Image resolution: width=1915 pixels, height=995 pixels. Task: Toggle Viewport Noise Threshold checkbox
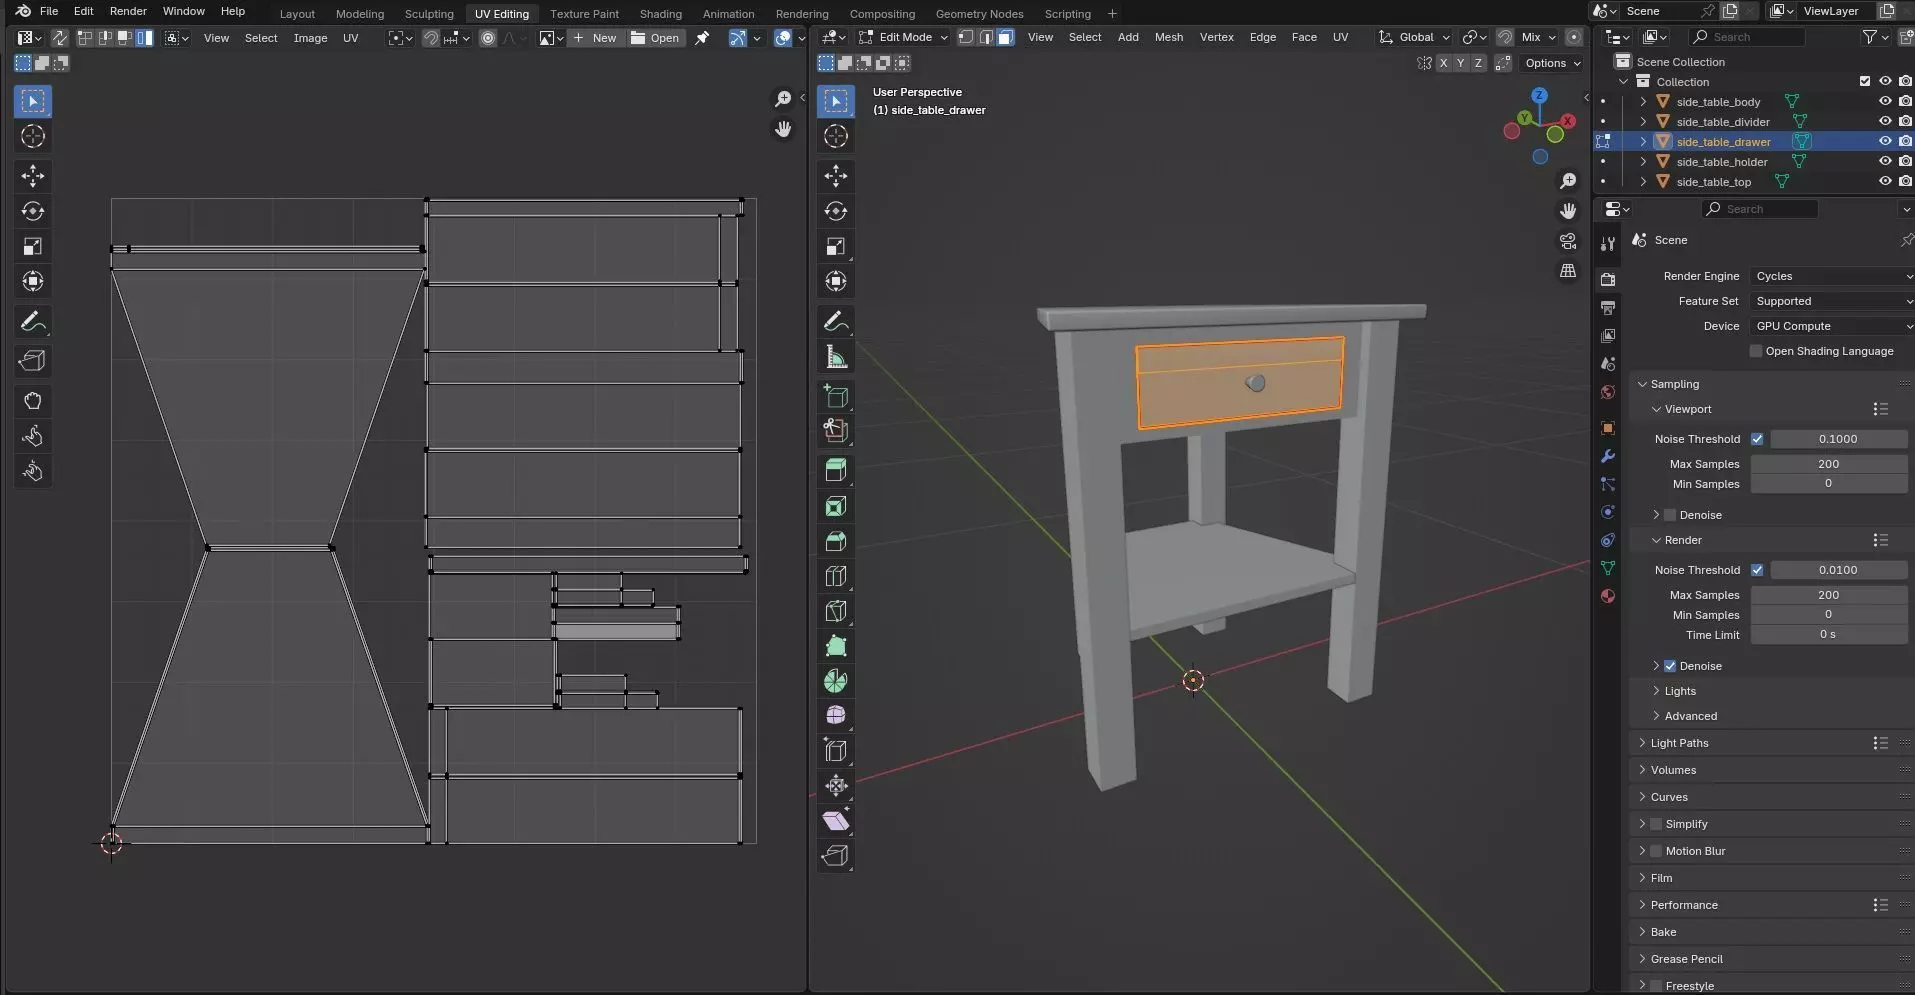[1757, 439]
